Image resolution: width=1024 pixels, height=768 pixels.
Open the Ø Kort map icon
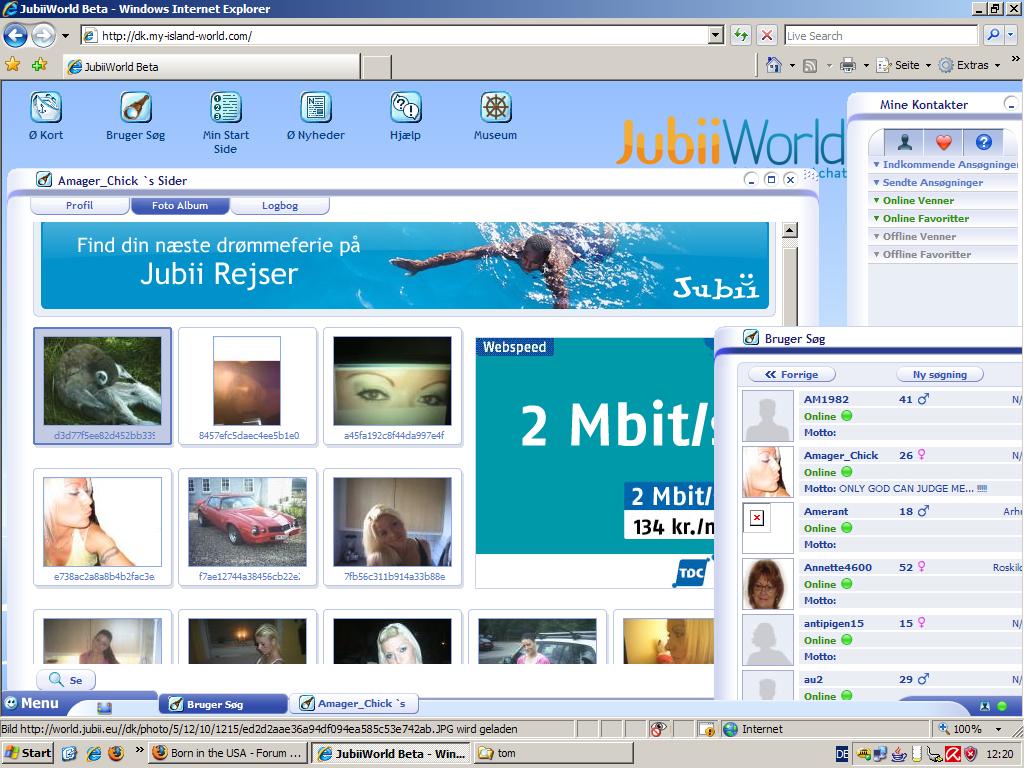(x=46, y=107)
